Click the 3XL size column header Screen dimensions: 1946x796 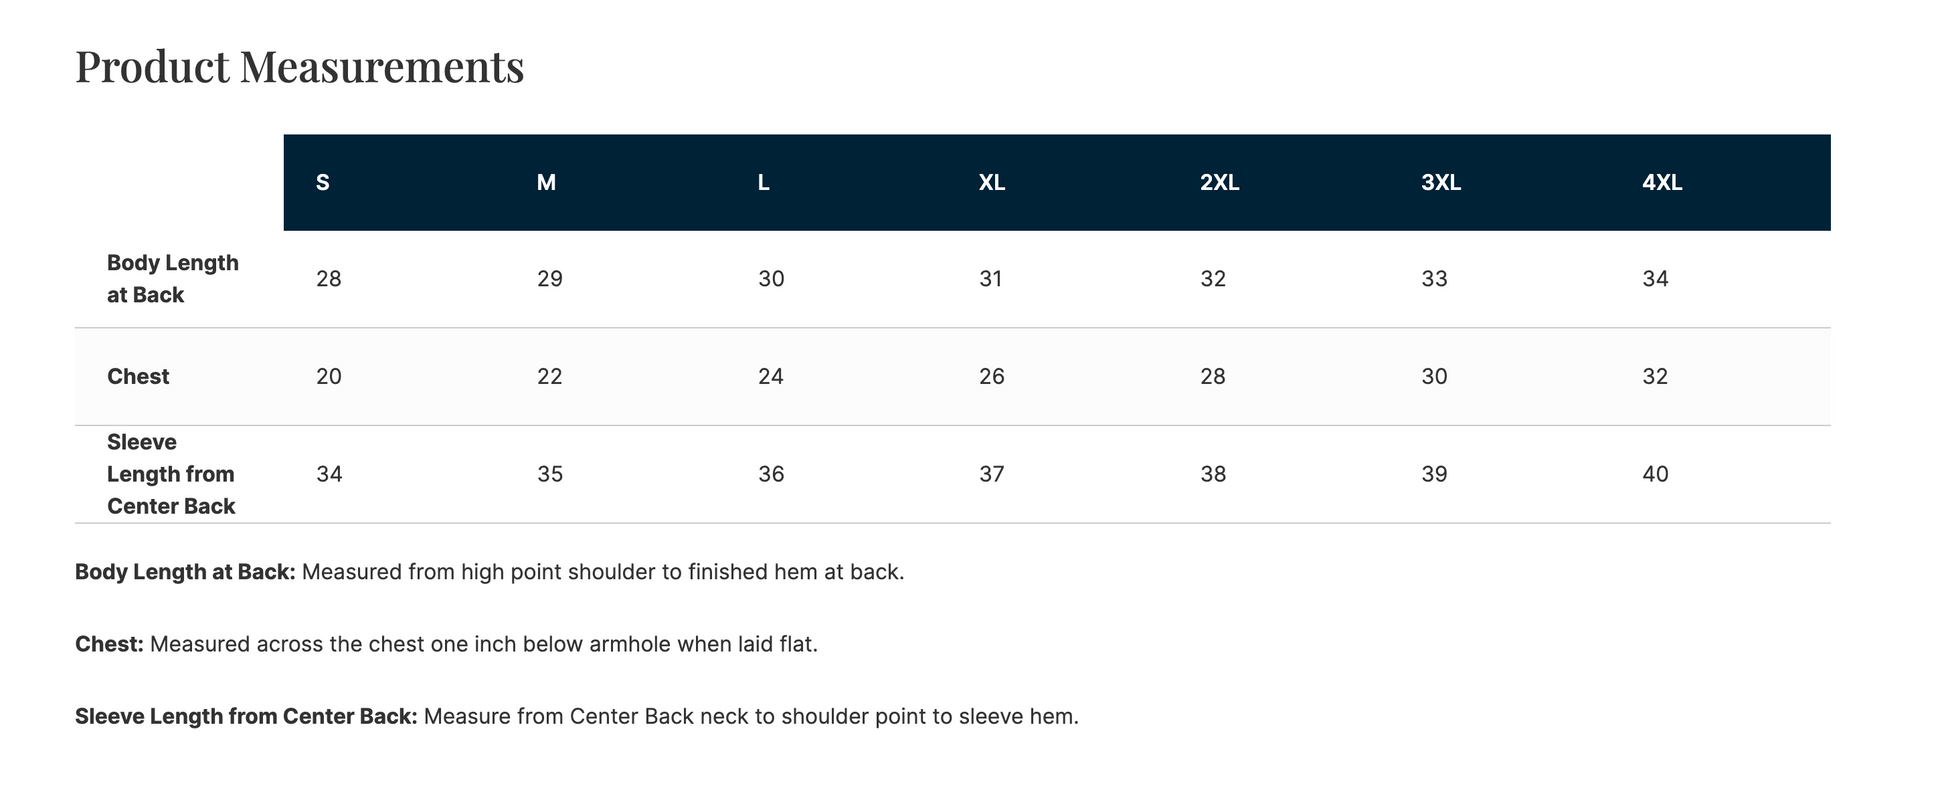(1441, 183)
